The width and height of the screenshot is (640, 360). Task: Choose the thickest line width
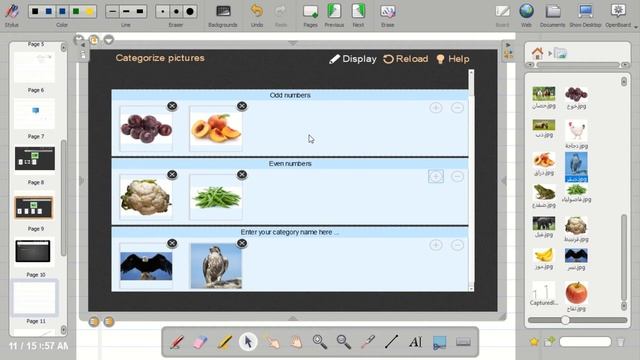140,11
